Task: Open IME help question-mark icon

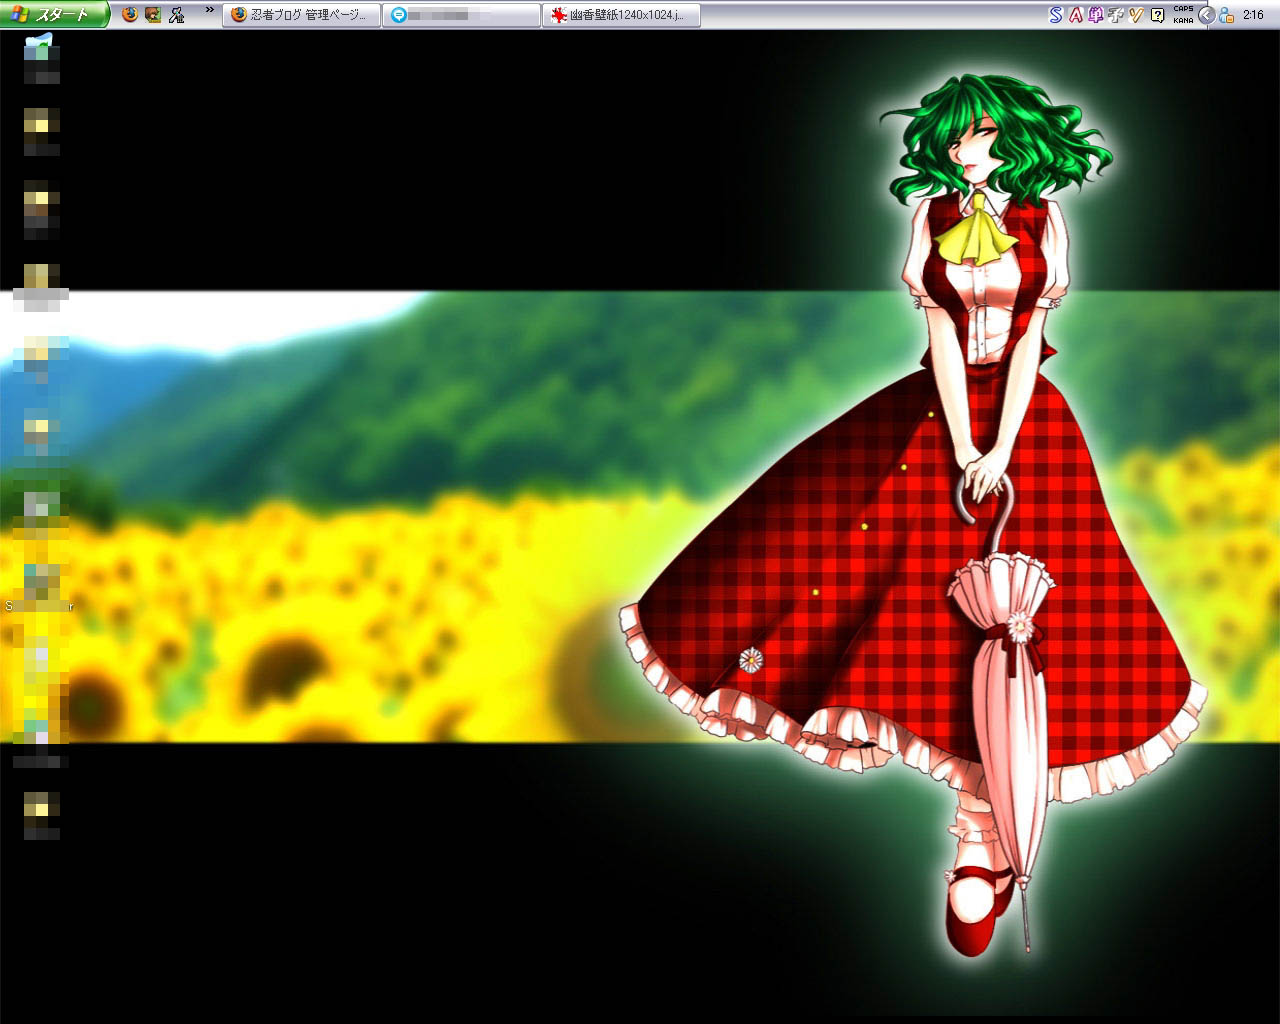Action: [1157, 15]
